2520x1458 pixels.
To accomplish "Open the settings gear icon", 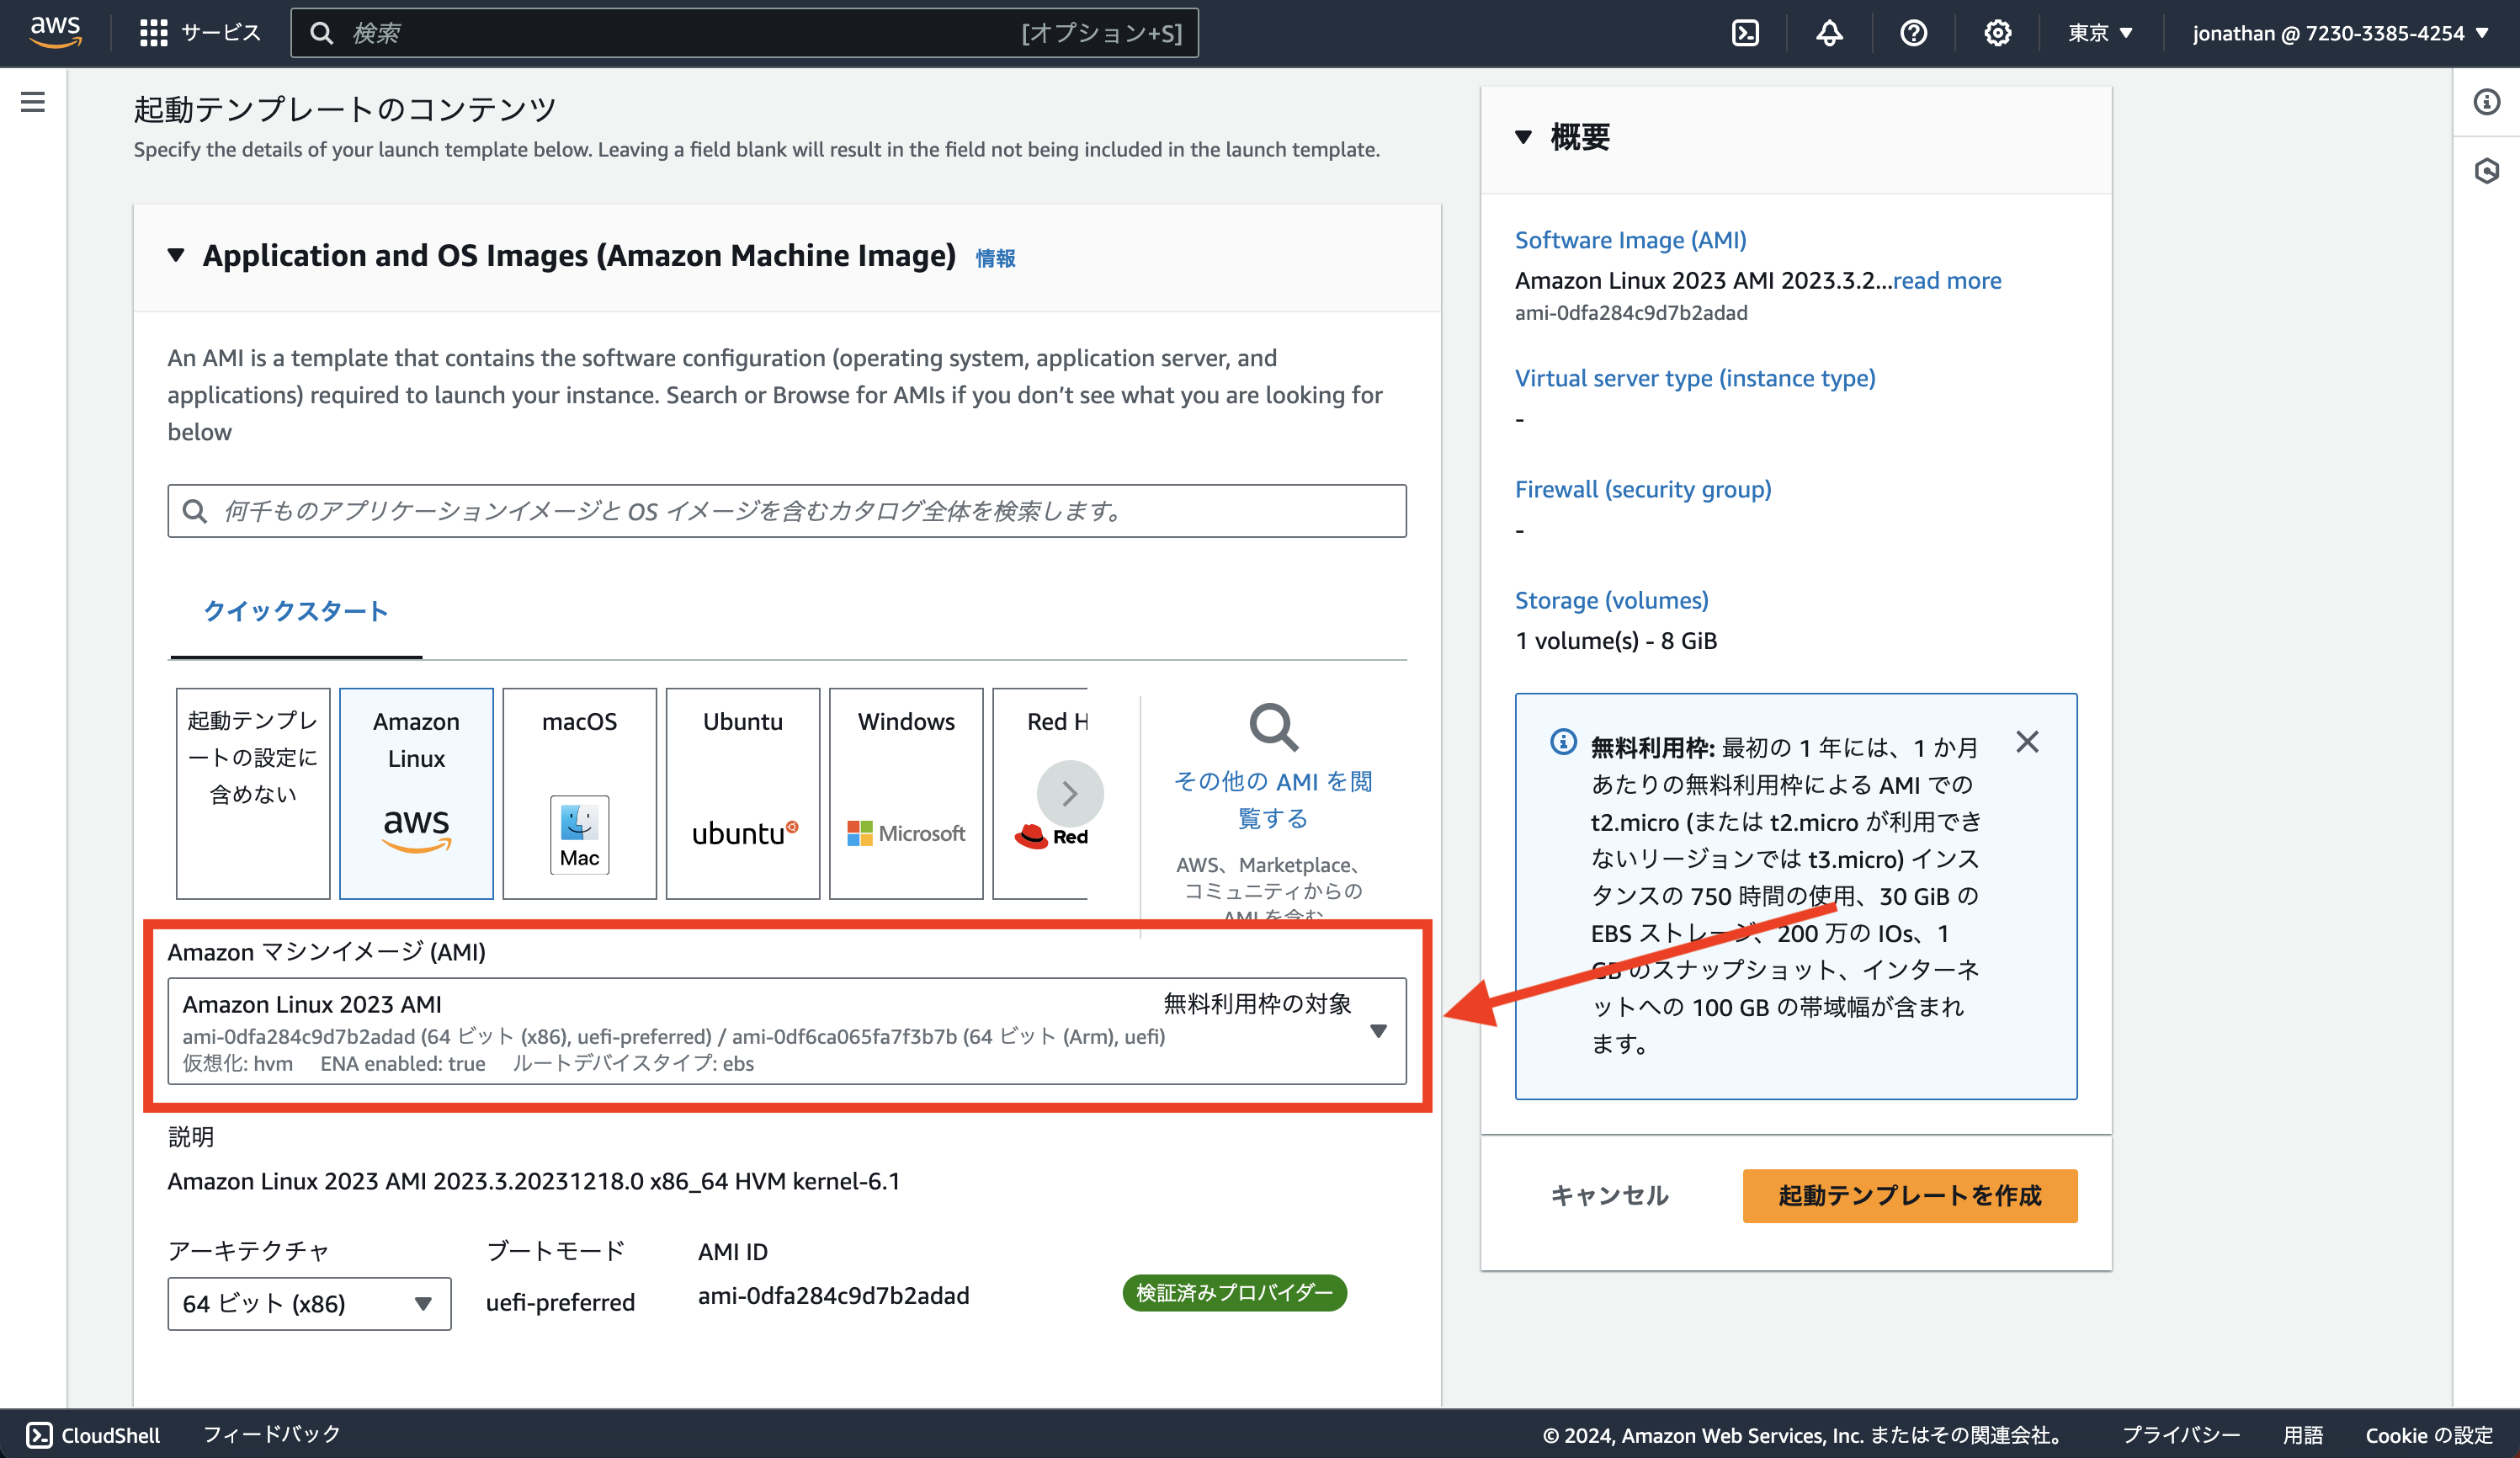I will (1997, 32).
